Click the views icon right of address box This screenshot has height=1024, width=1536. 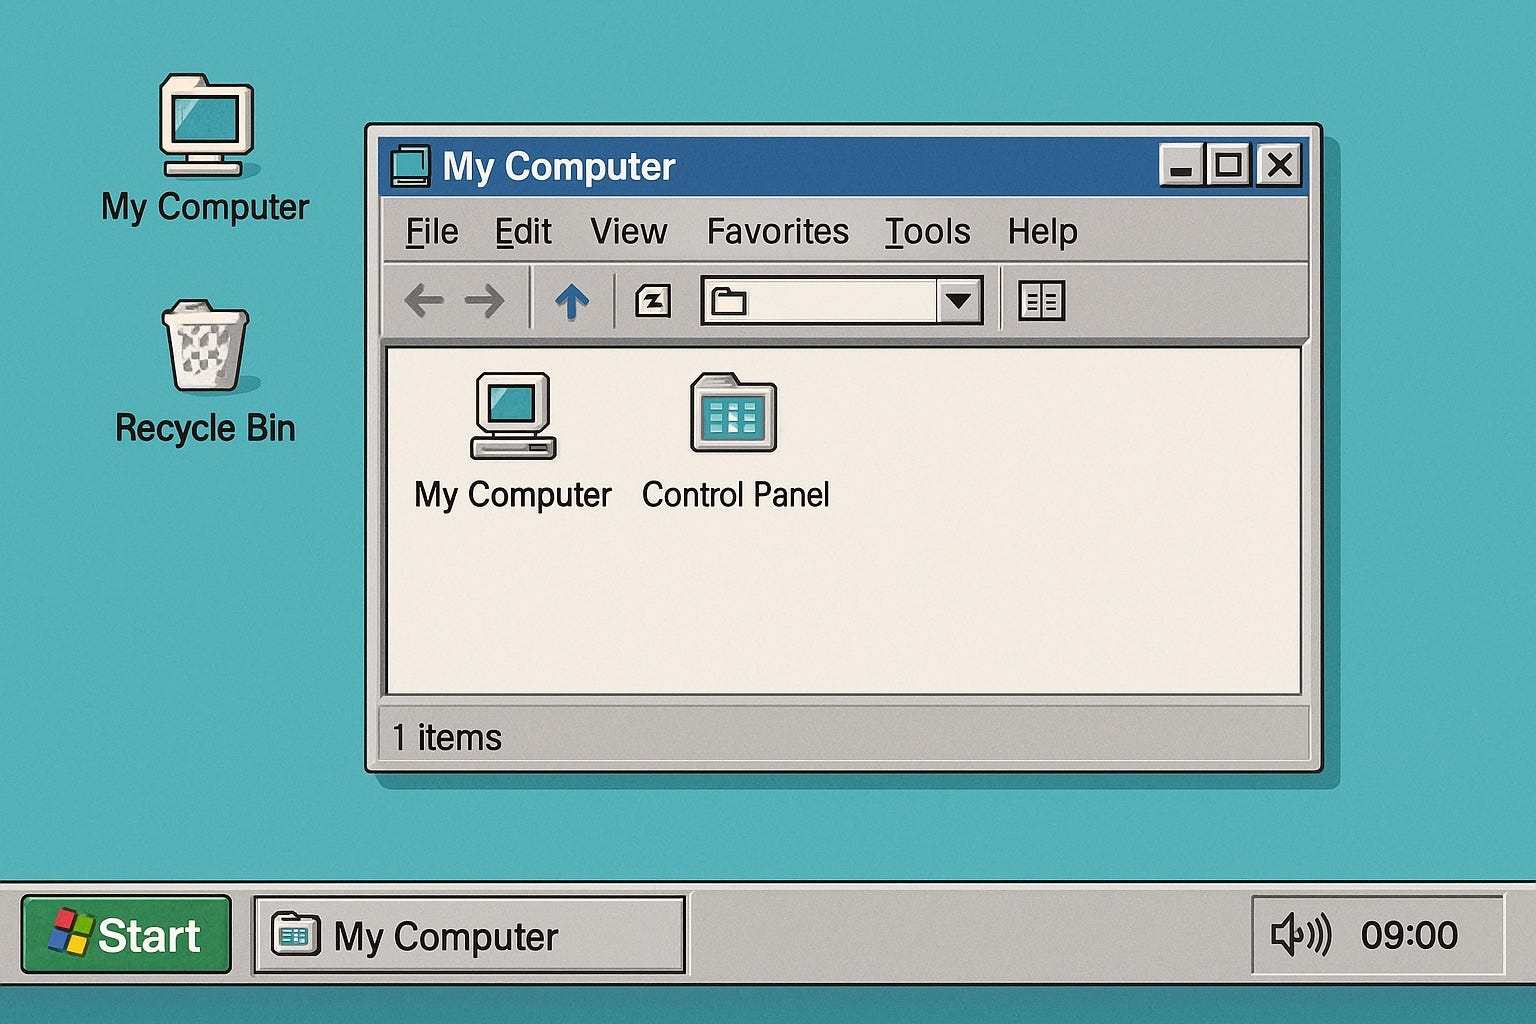coord(1041,300)
